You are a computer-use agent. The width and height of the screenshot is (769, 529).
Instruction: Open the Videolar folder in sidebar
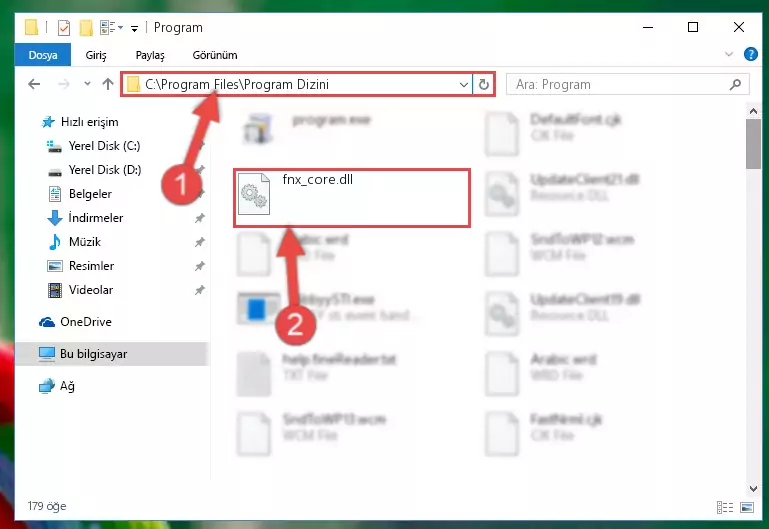click(91, 290)
